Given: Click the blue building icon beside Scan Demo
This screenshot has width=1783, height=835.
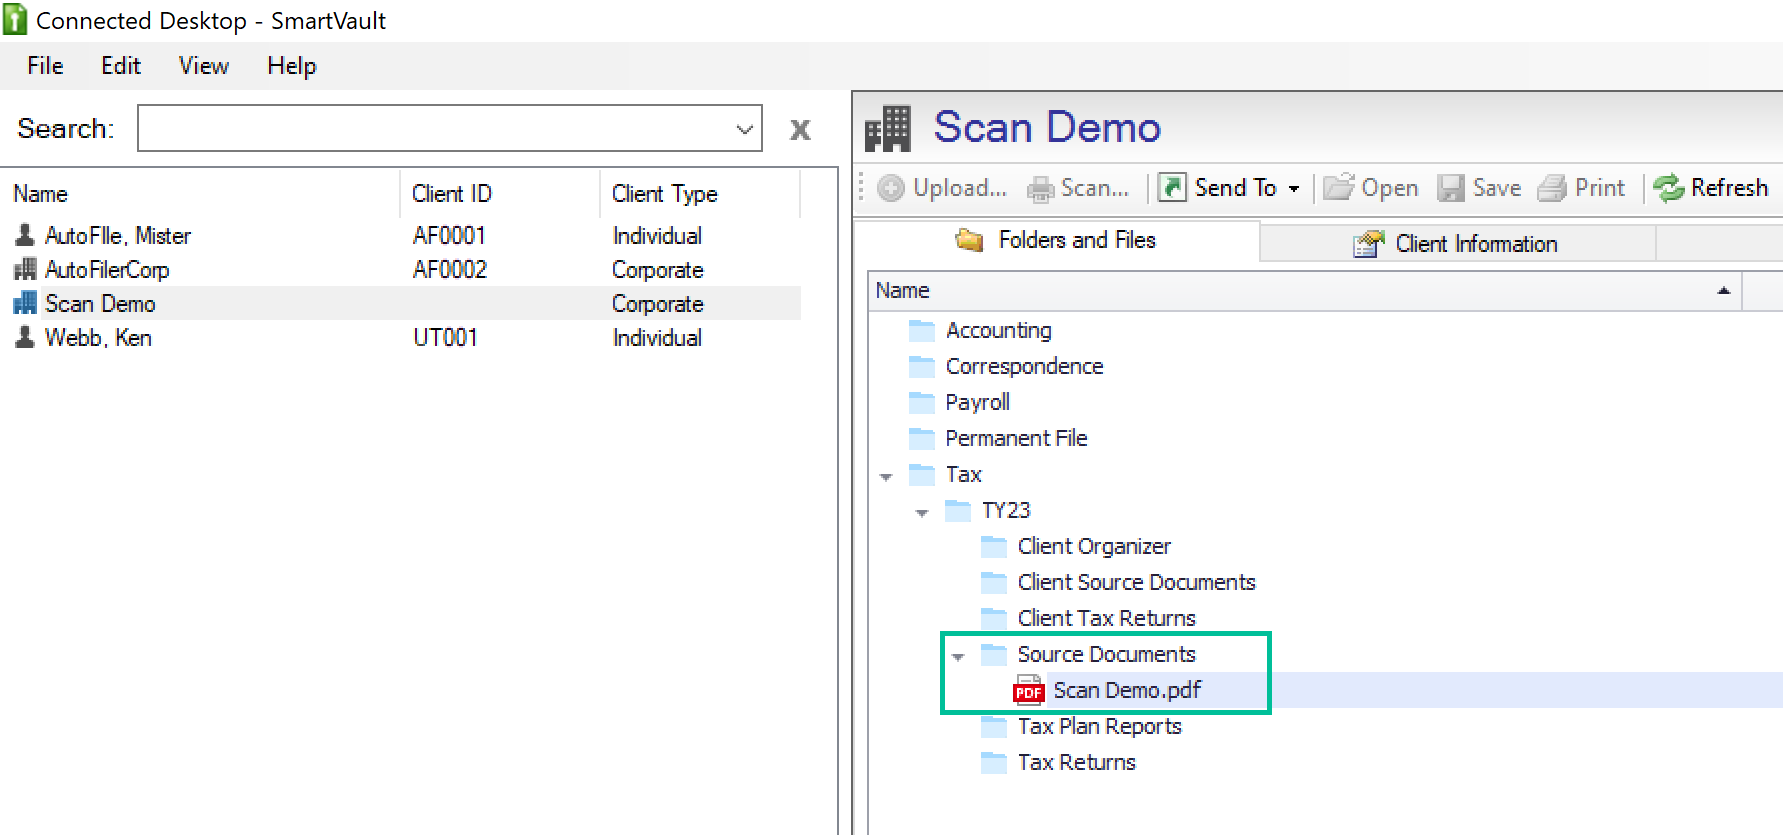Looking at the screenshot, I should (25, 303).
